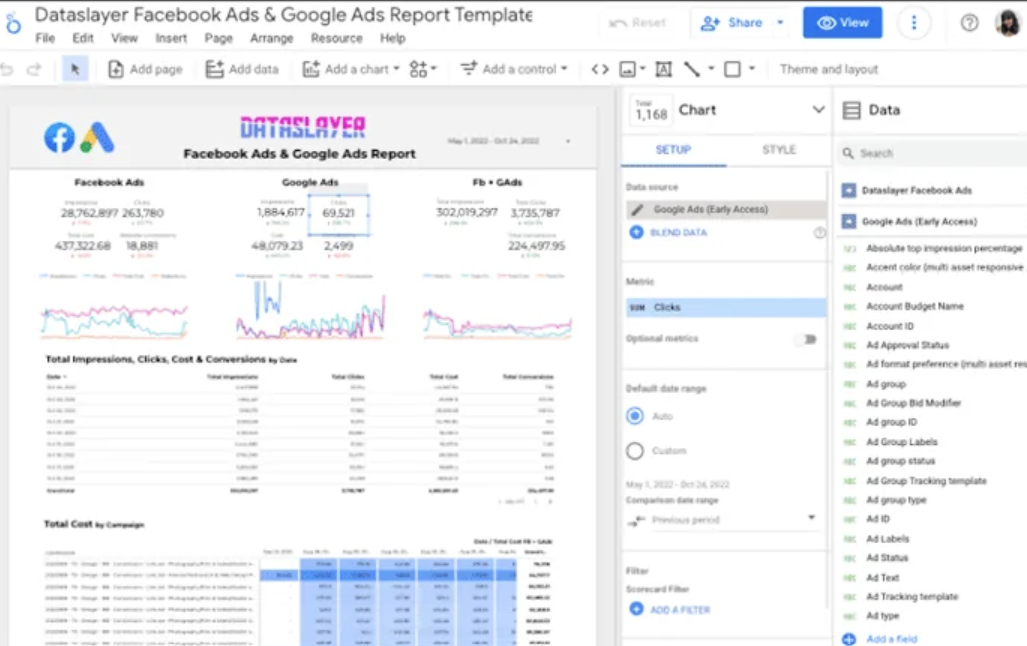The image size is (1027, 646).
Task: Open the Resource menu
Action: pos(336,38)
